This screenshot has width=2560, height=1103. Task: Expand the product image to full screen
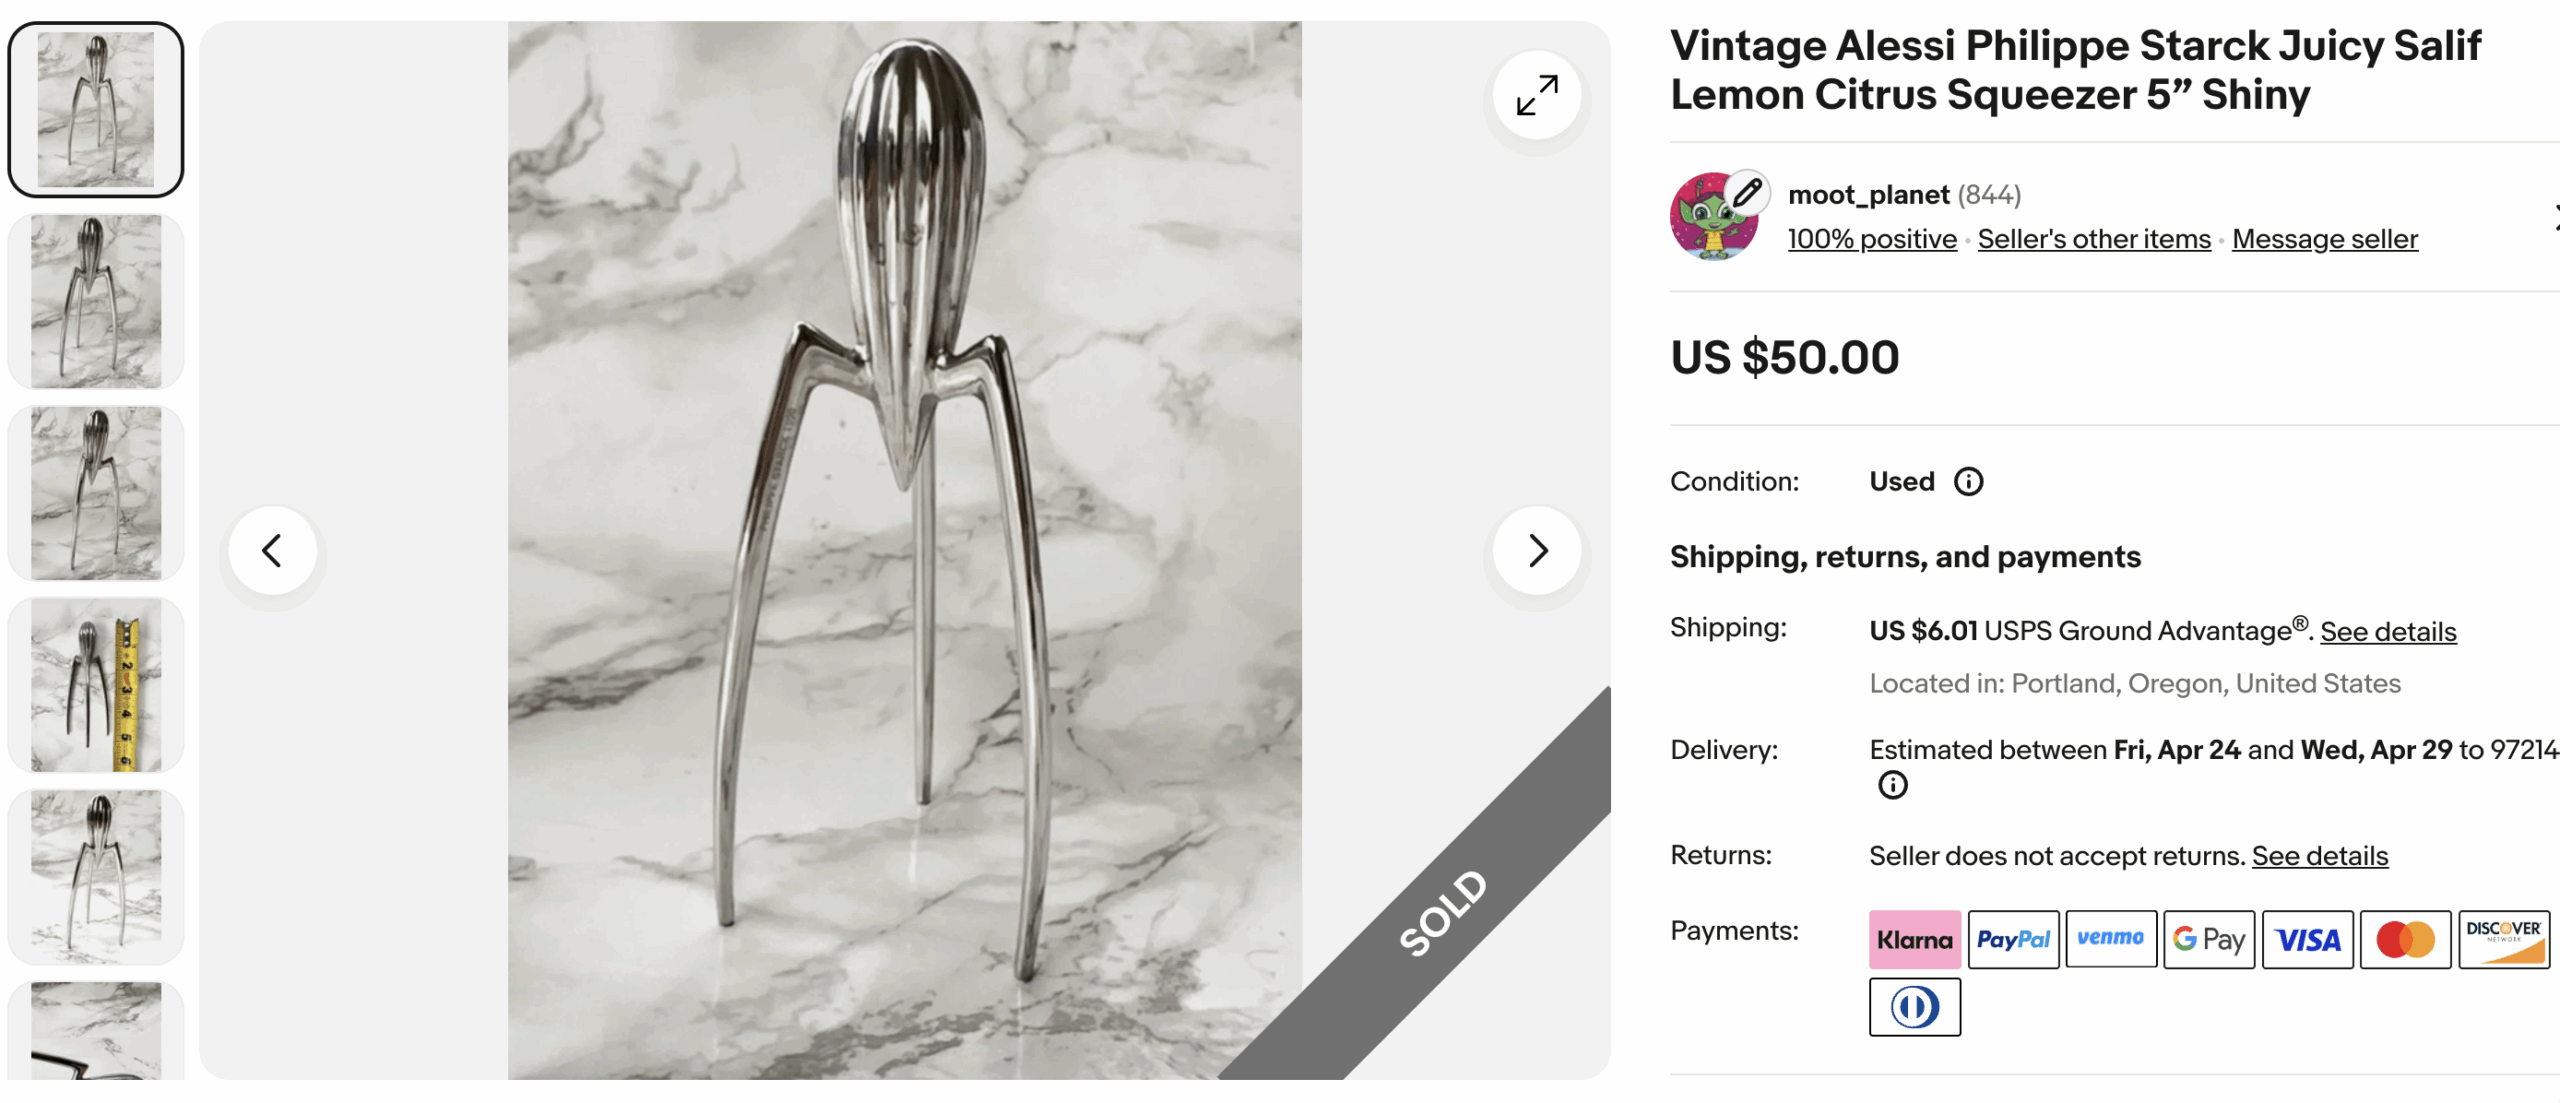1536,96
